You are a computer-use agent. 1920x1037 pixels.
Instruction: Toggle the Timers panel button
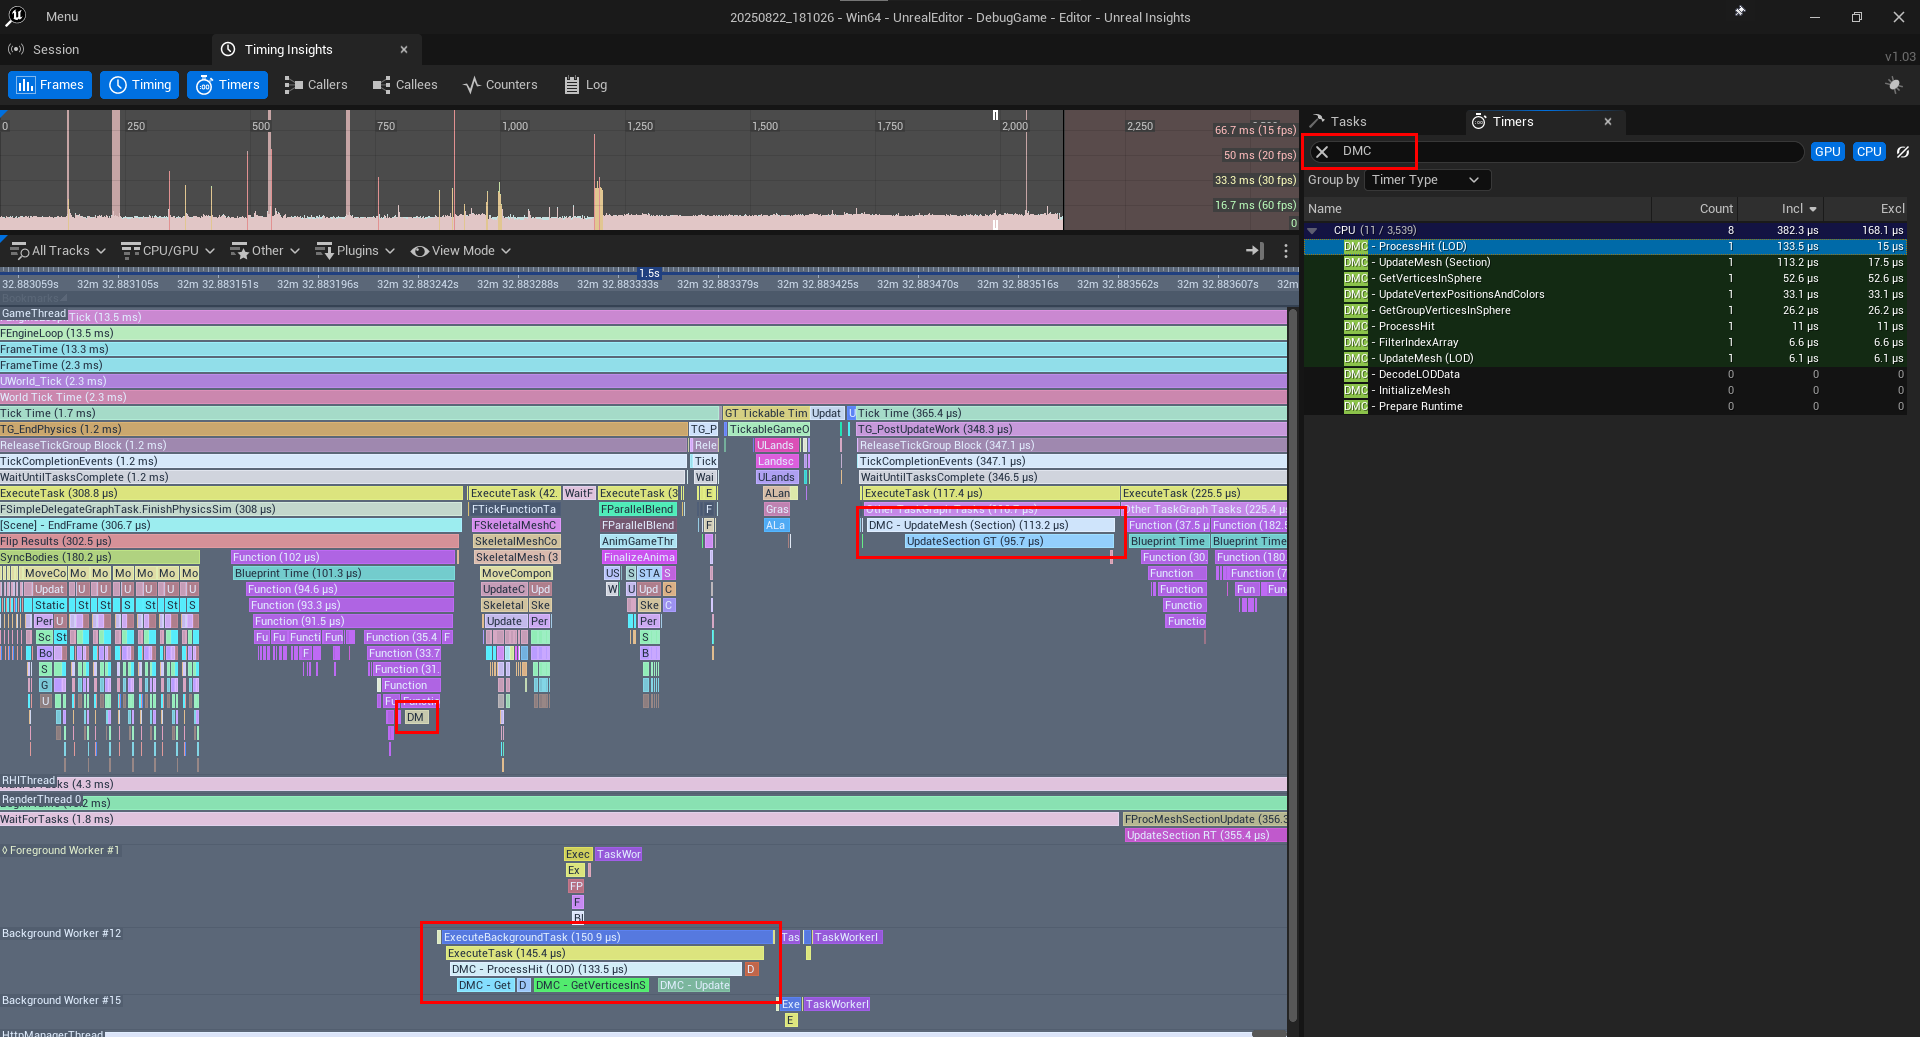pos(228,85)
